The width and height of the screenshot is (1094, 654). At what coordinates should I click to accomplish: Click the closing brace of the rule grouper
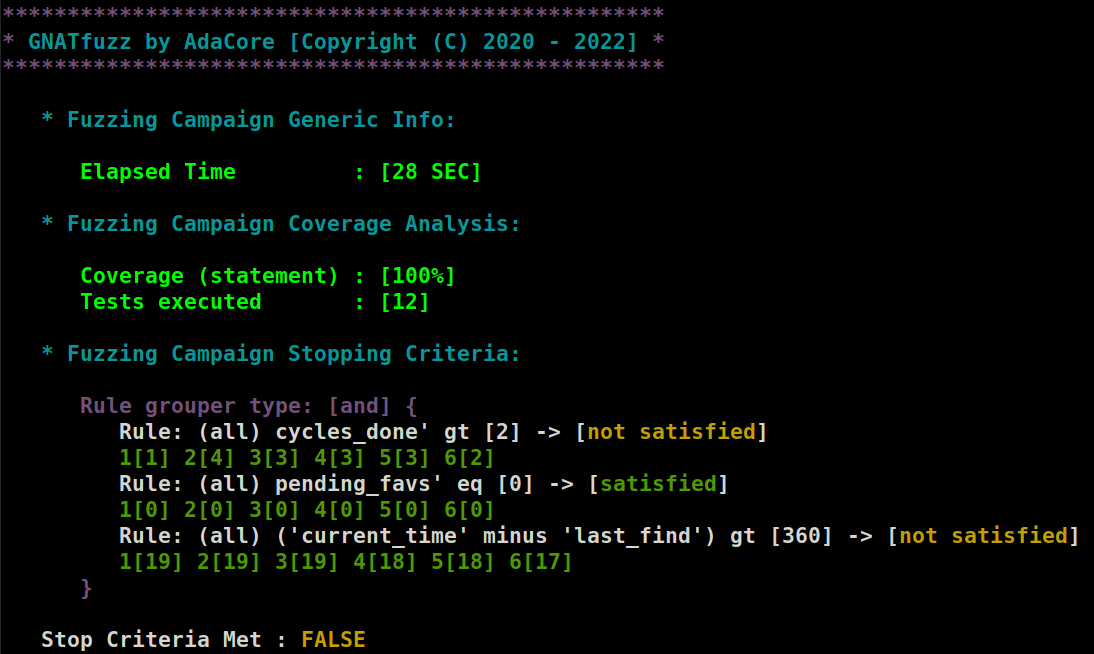pyautogui.click(x=87, y=588)
